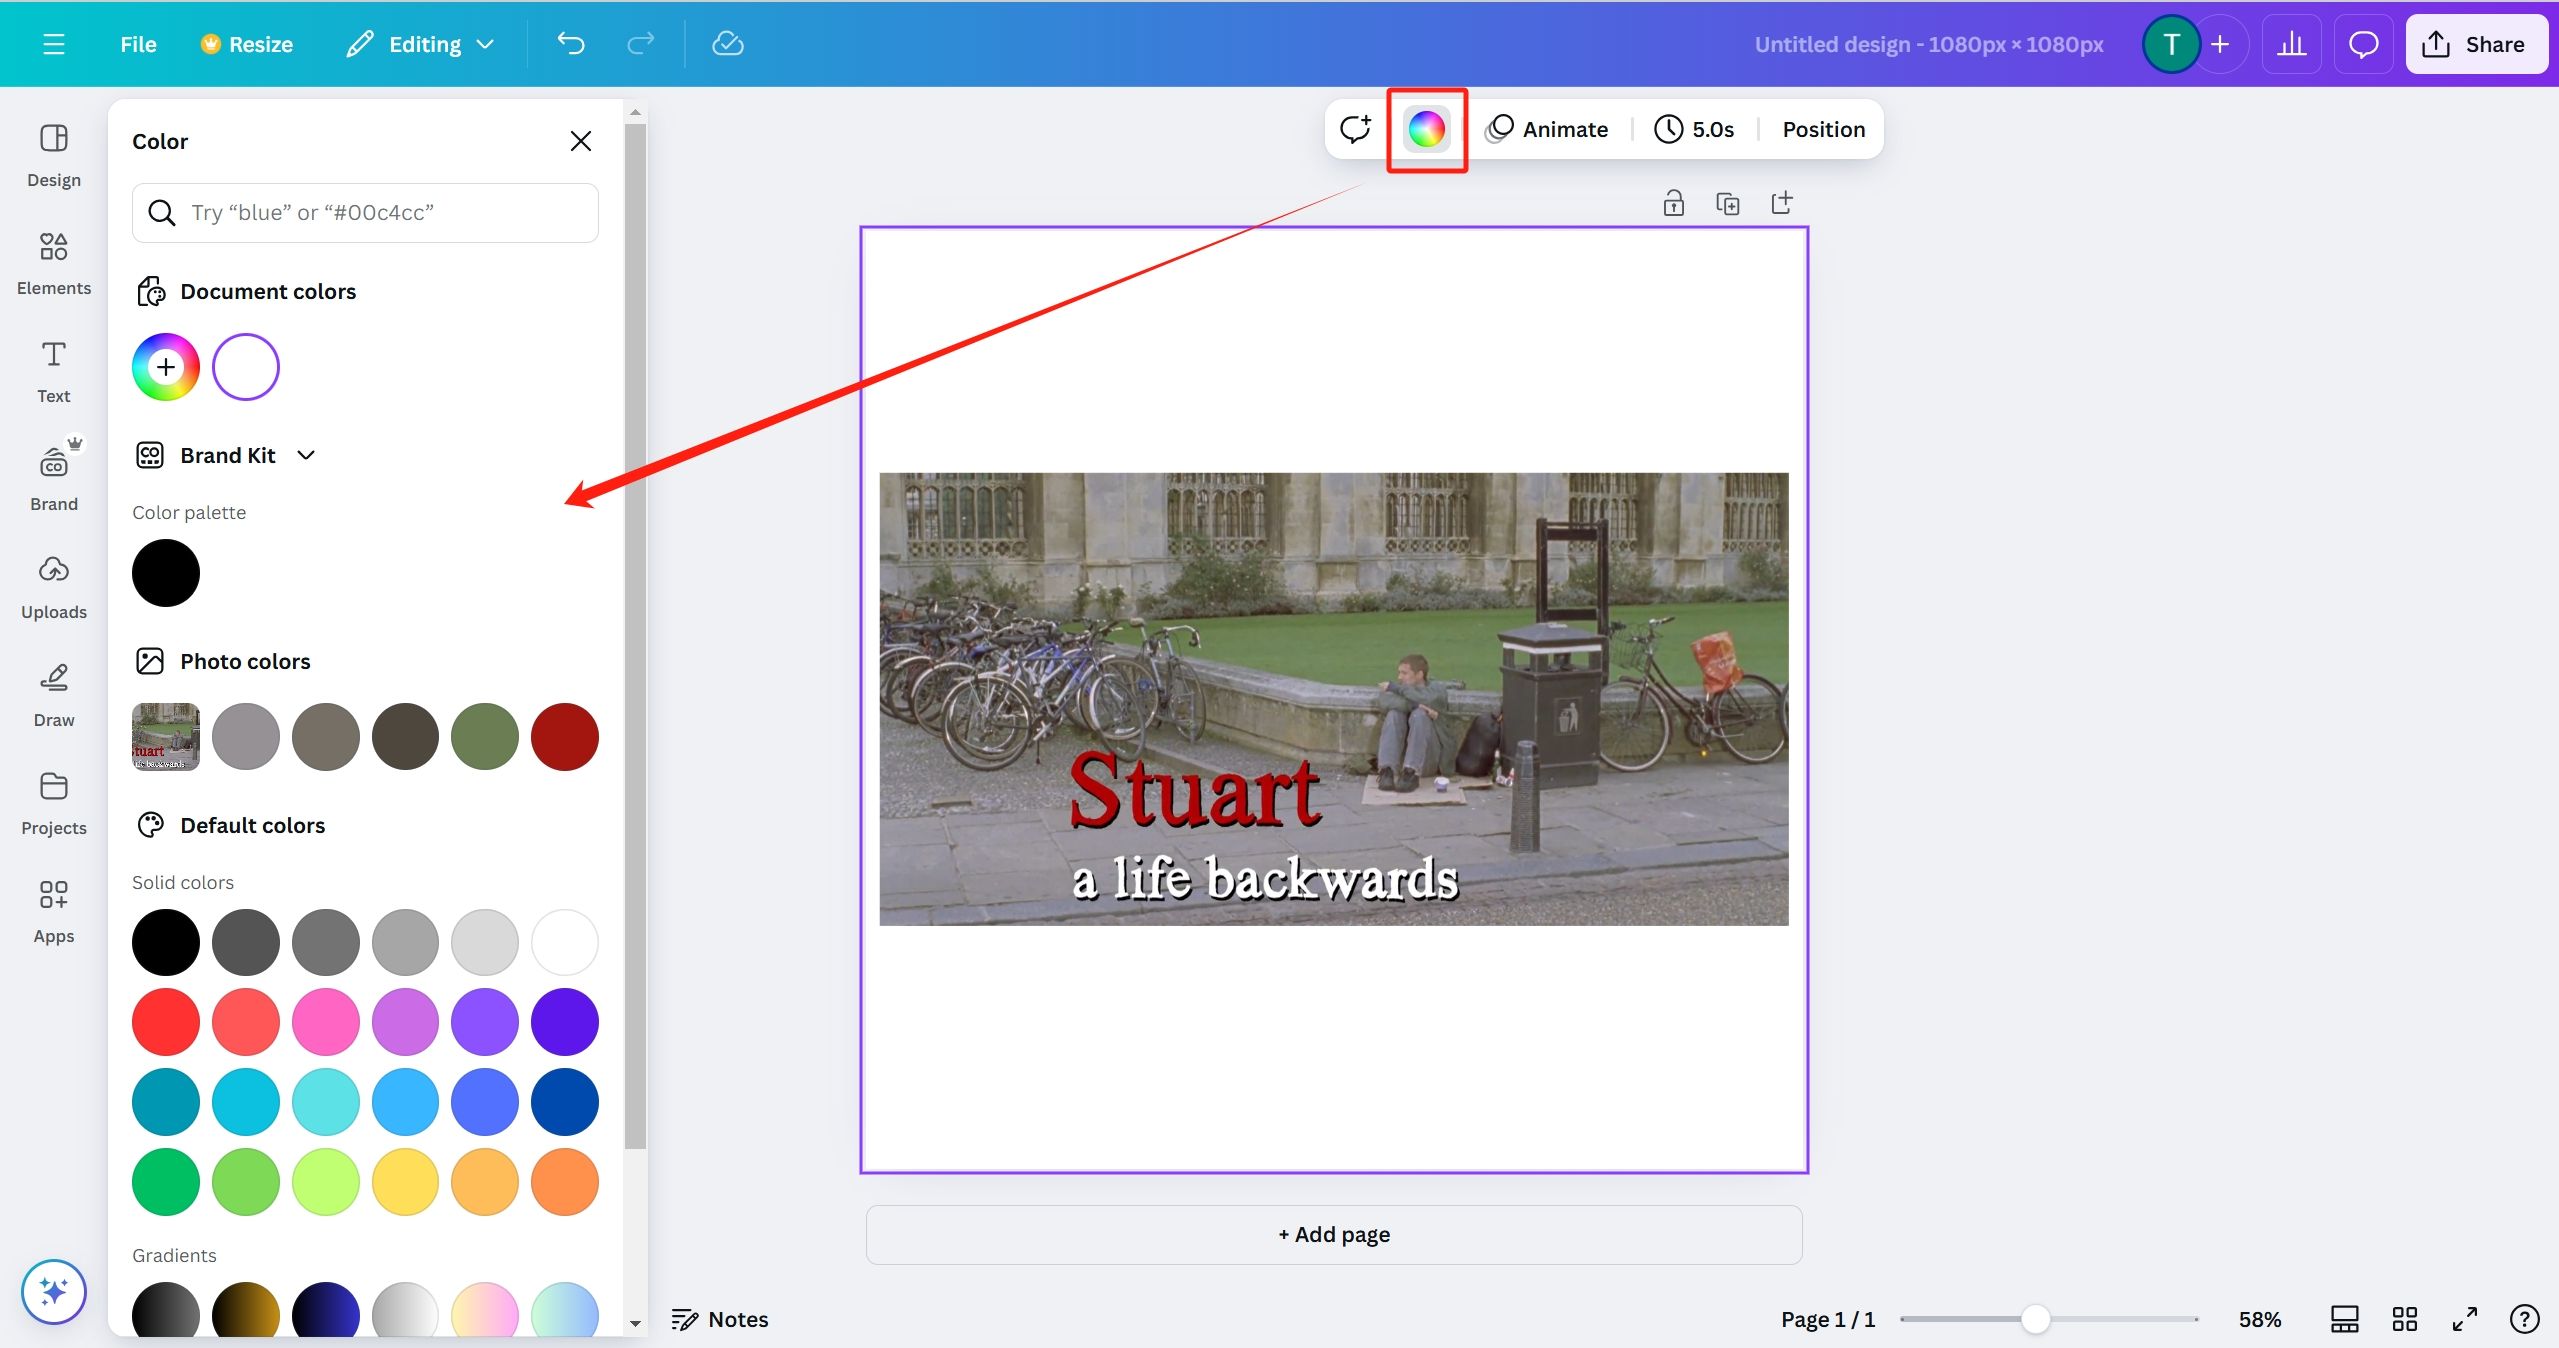Screen dimensions: 2559x1348
Task: Click the Resize option
Action: coord(247,44)
